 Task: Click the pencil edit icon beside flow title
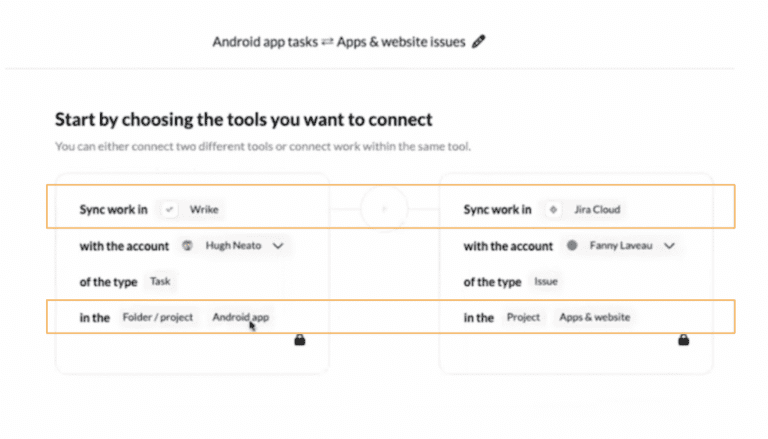coord(479,42)
